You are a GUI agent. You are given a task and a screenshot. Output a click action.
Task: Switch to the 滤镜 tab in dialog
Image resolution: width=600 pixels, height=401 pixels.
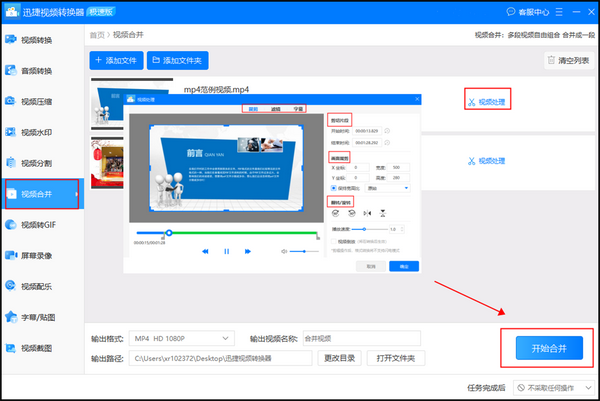(x=275, y=108)
